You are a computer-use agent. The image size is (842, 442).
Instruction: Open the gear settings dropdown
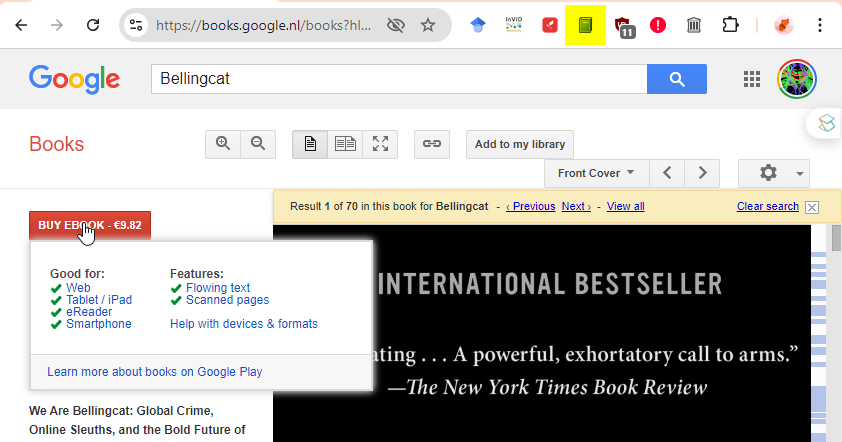(774, 173)
